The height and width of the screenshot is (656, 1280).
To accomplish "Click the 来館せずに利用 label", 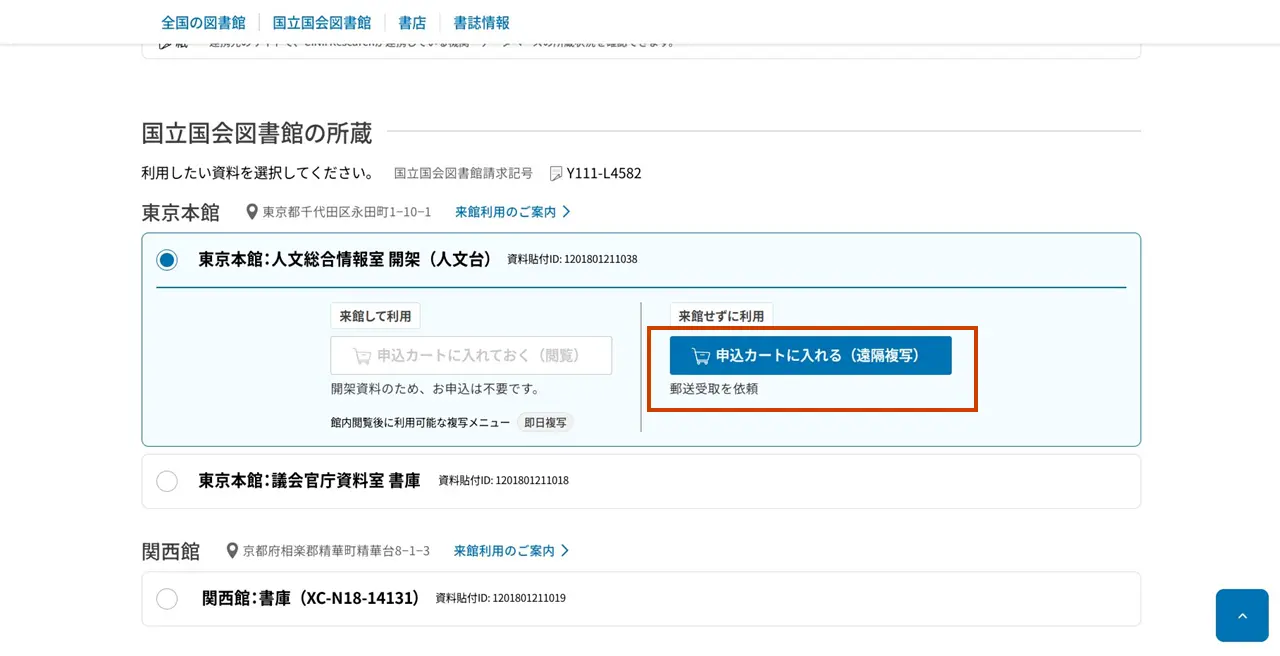I will pyautogui.click(x=721, y=316).
